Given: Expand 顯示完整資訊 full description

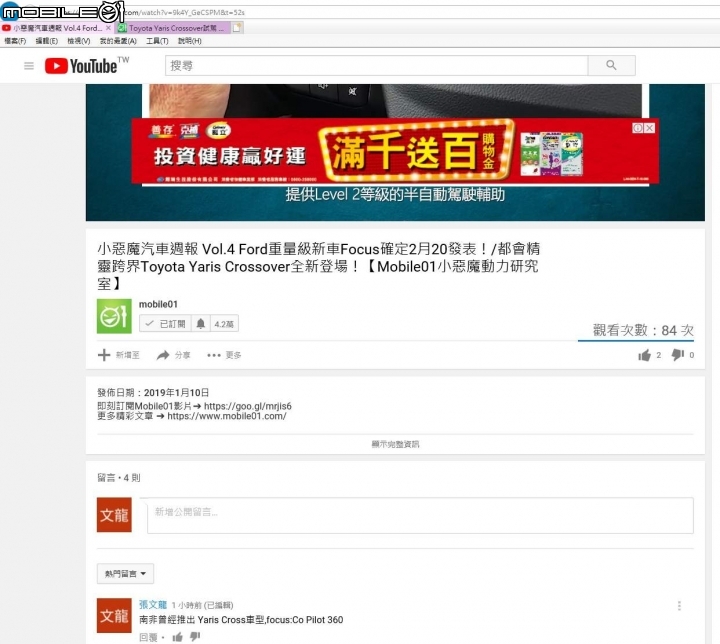Looking at the screenshot, I should click(x=395, y=444).
